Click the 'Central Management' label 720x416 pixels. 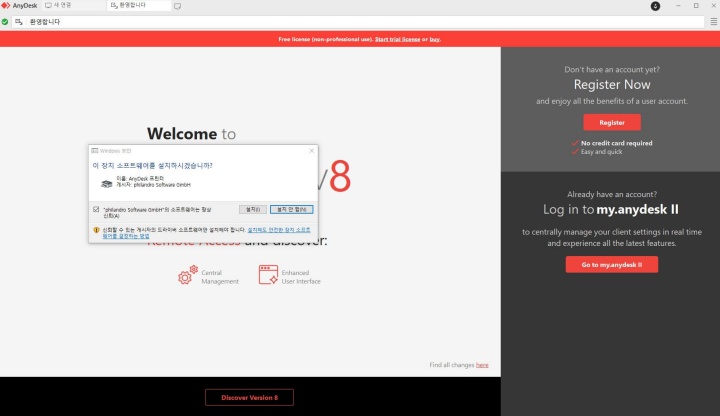click(x=220, y=277)
